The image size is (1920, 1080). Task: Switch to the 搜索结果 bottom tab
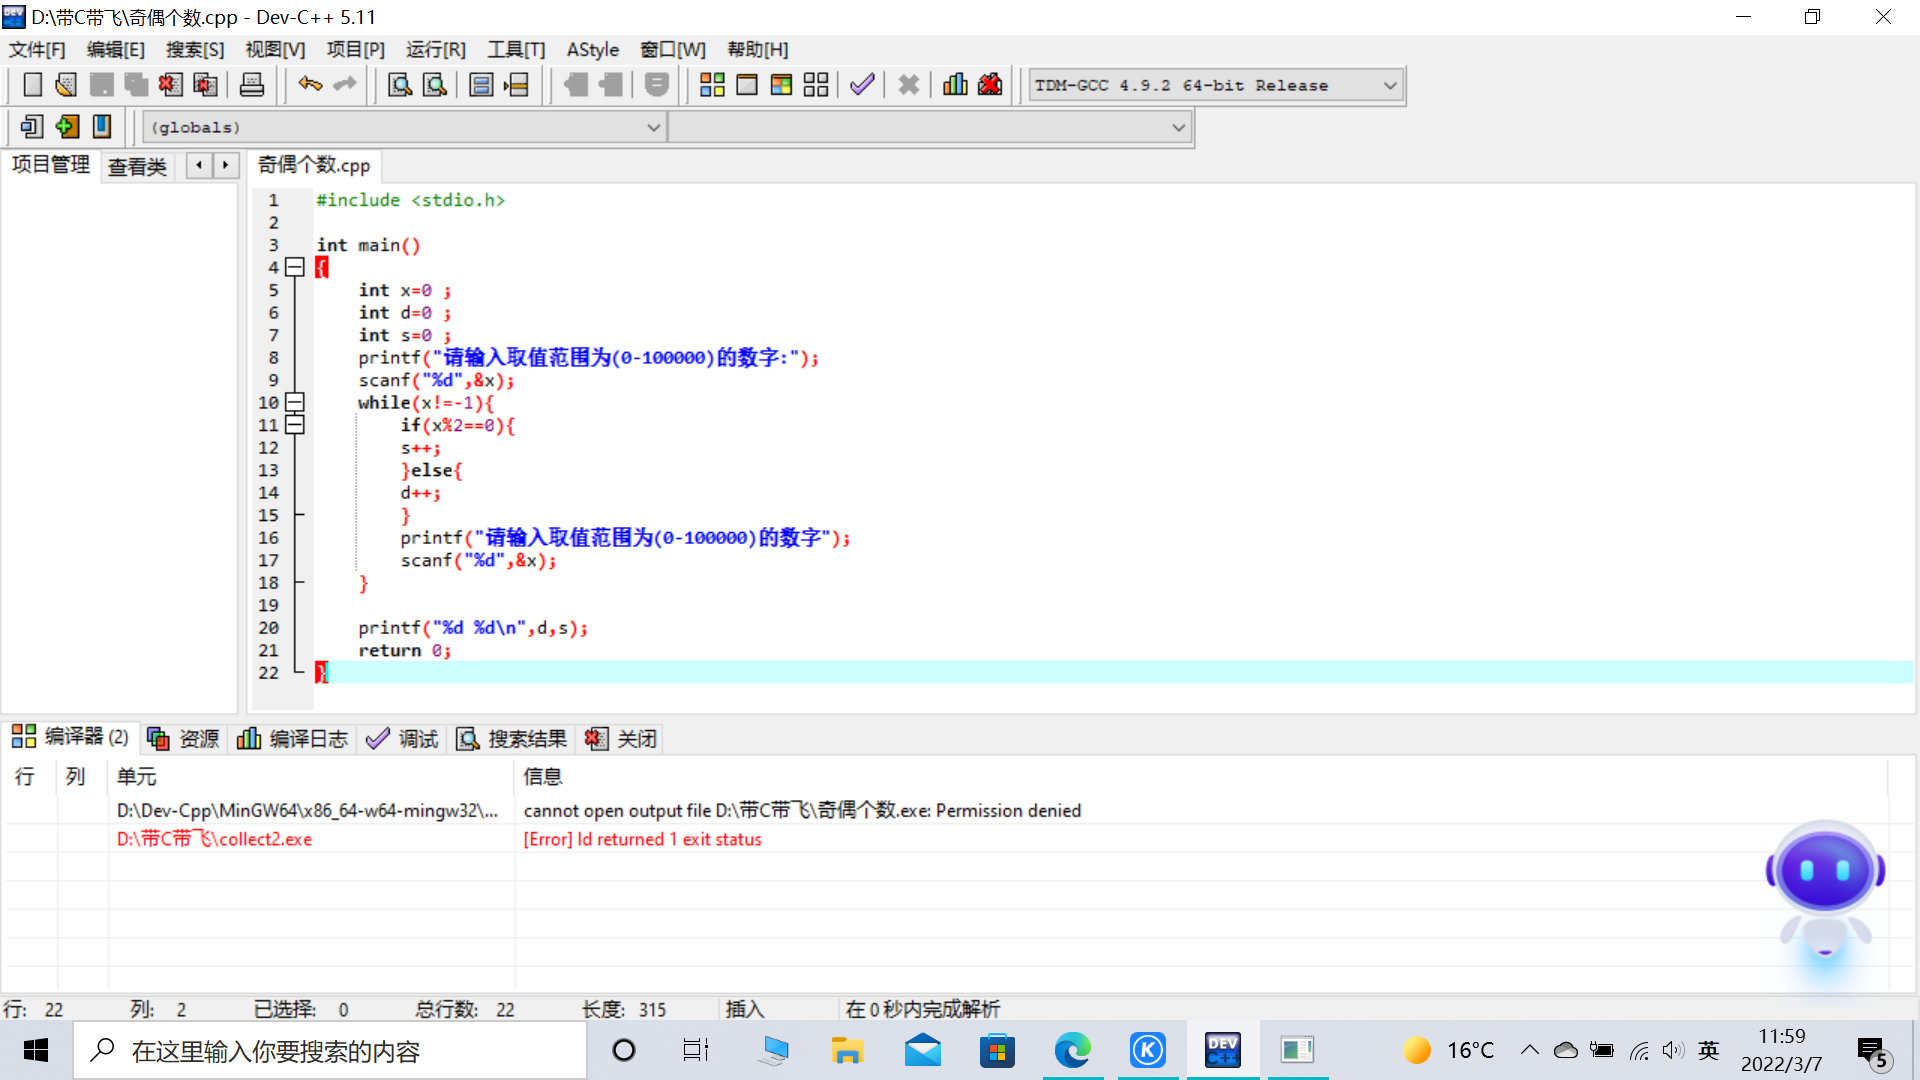pos(512,738)
